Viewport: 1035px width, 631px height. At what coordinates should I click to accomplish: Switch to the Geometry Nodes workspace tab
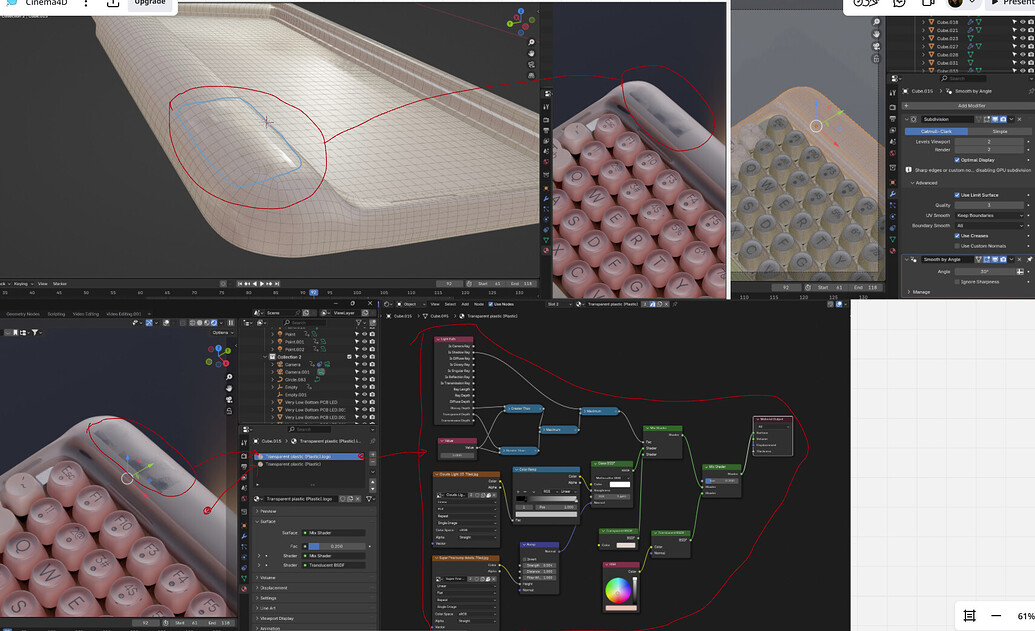[23, 314]
